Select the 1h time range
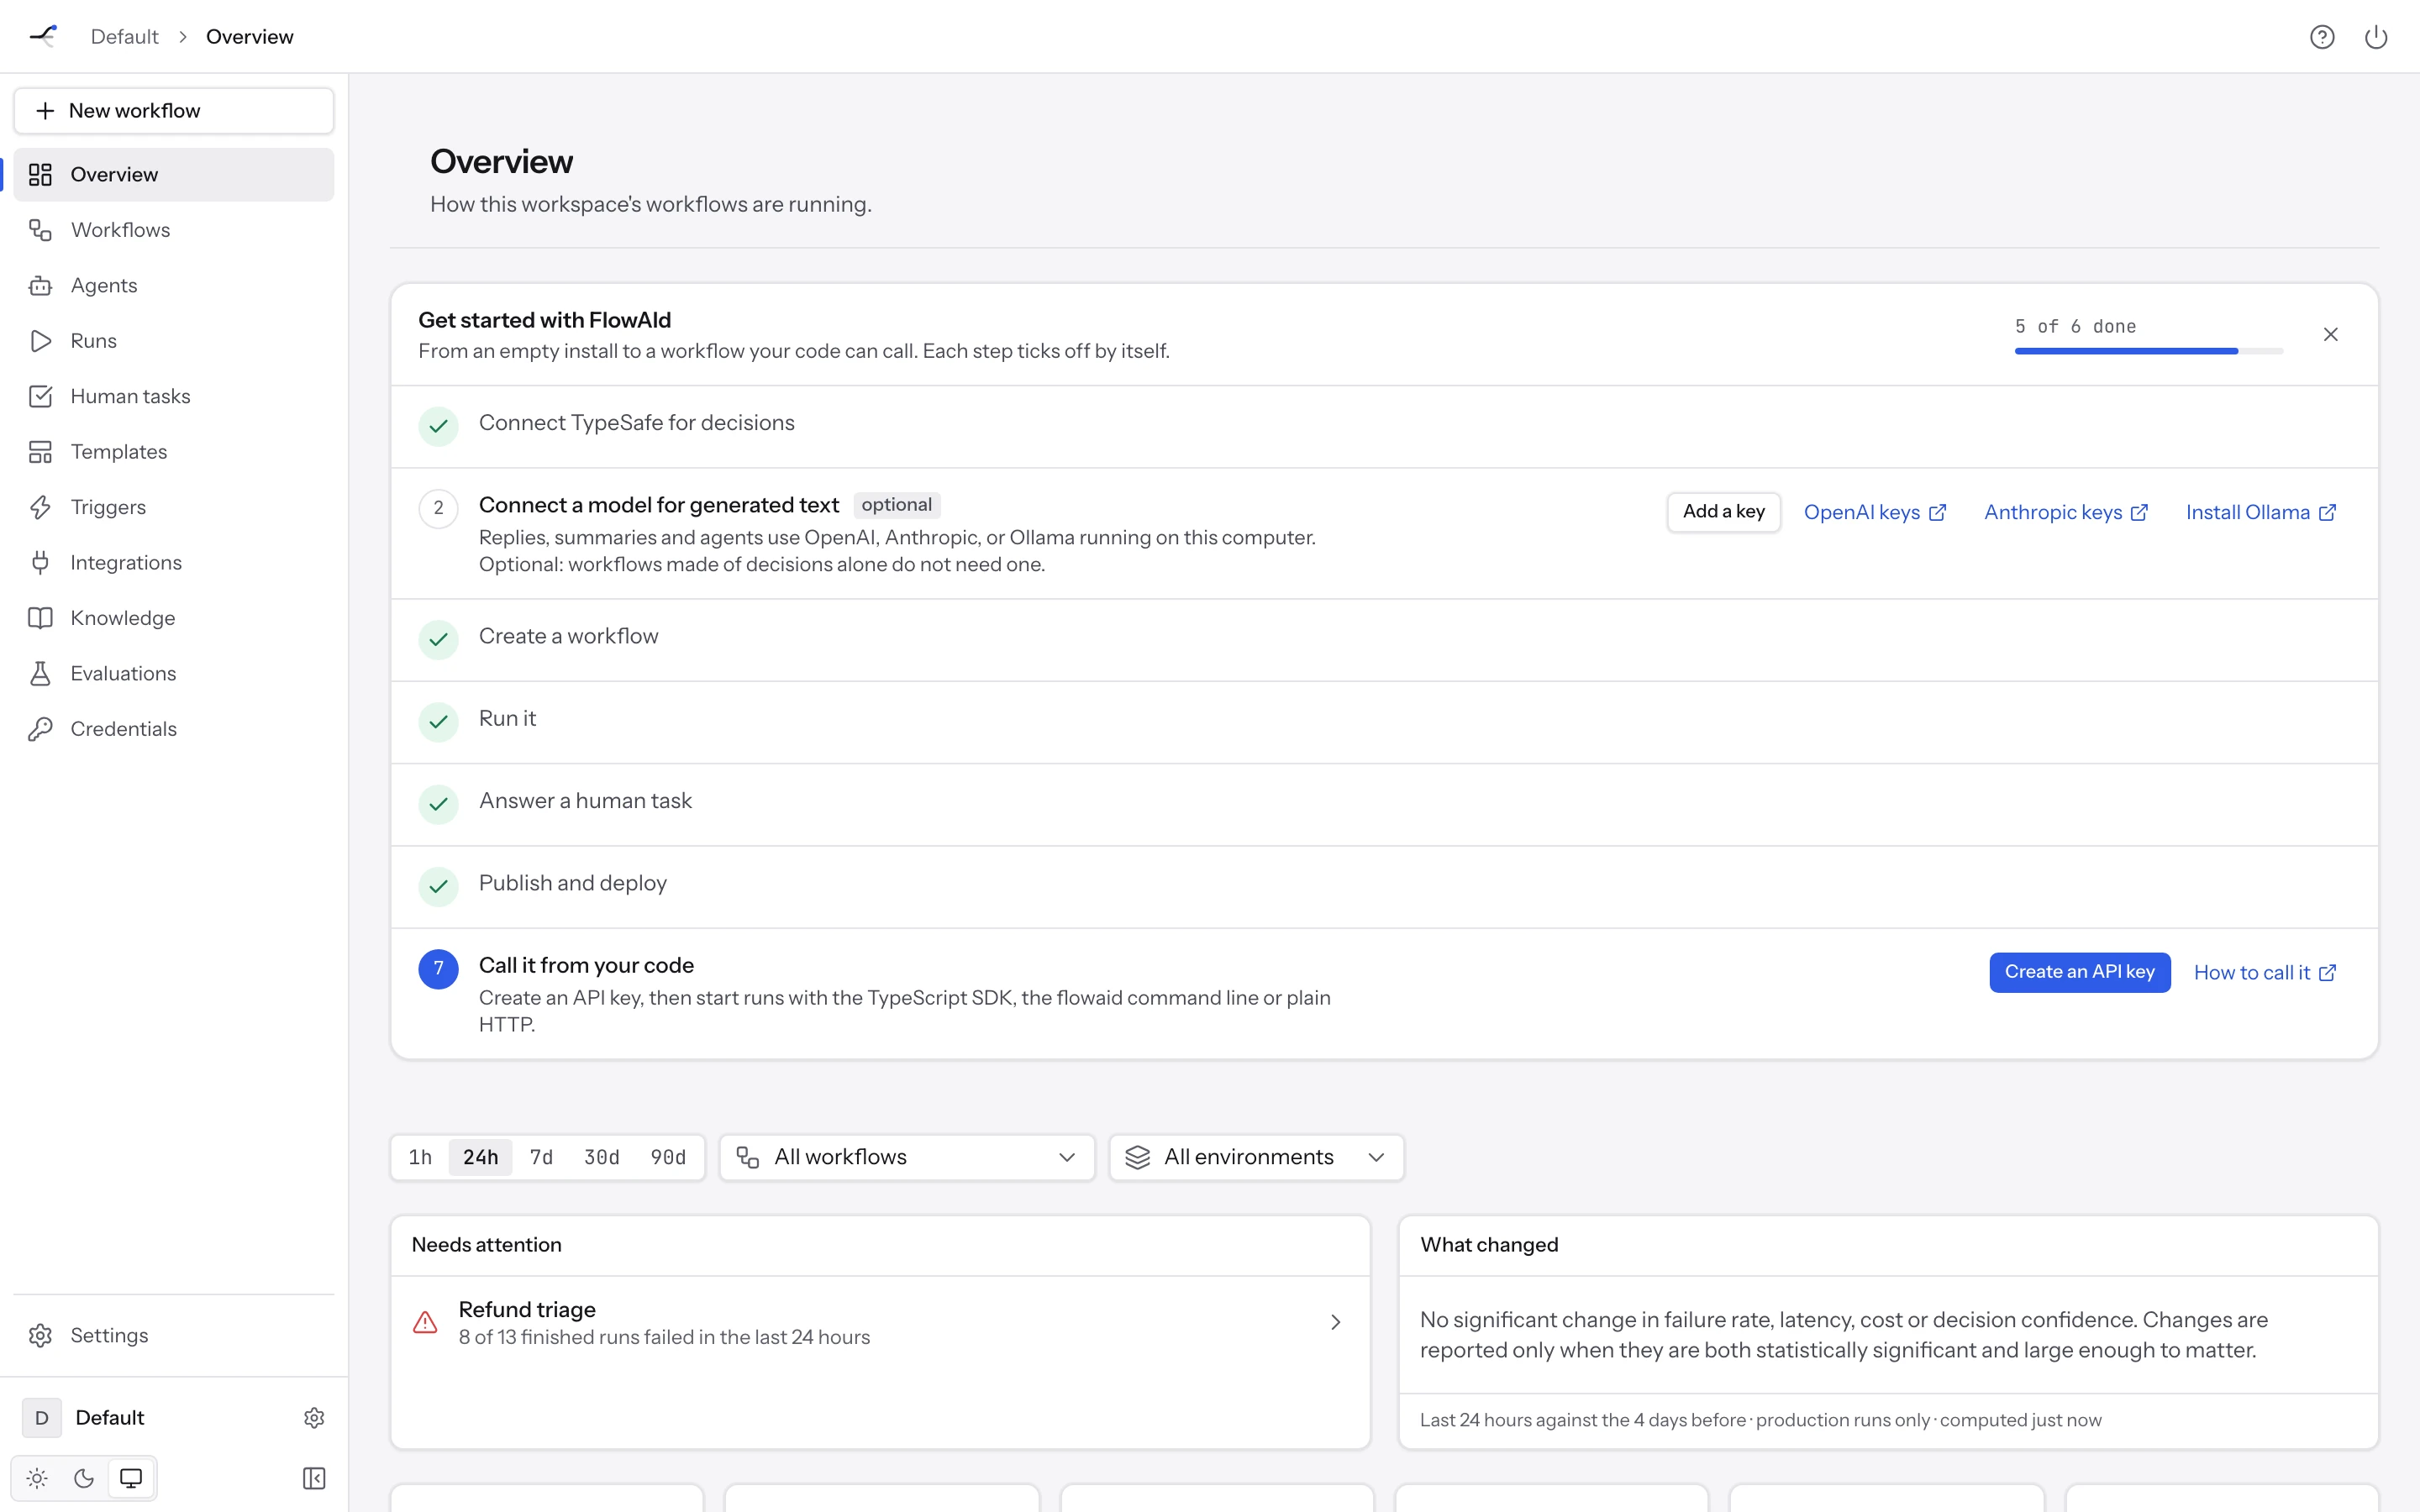This screenshot has width=2420, height=1512. coord(420,1157)
